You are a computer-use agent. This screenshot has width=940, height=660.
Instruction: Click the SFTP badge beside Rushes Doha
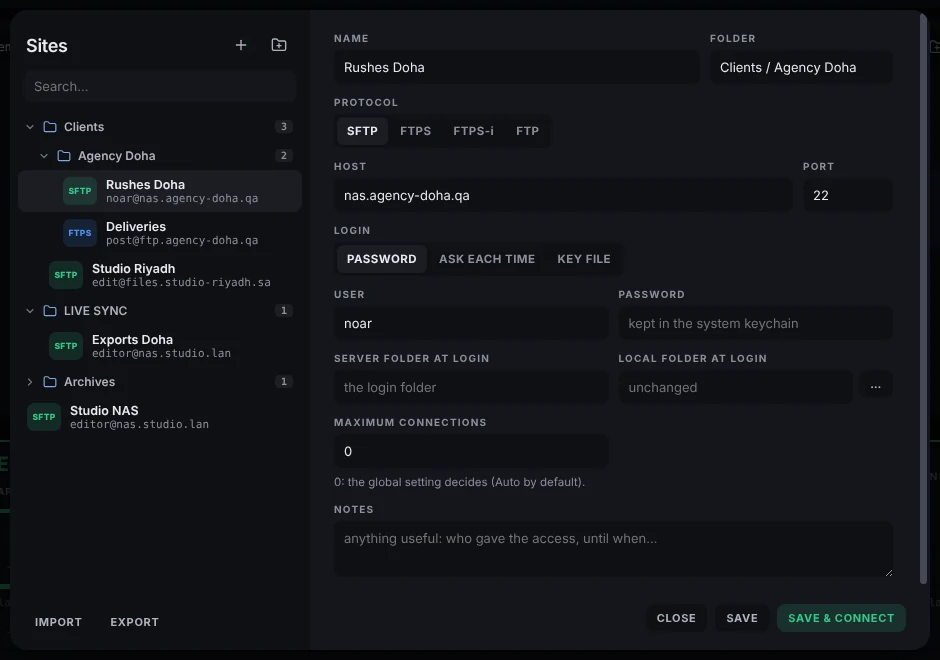tap(80, 191)
